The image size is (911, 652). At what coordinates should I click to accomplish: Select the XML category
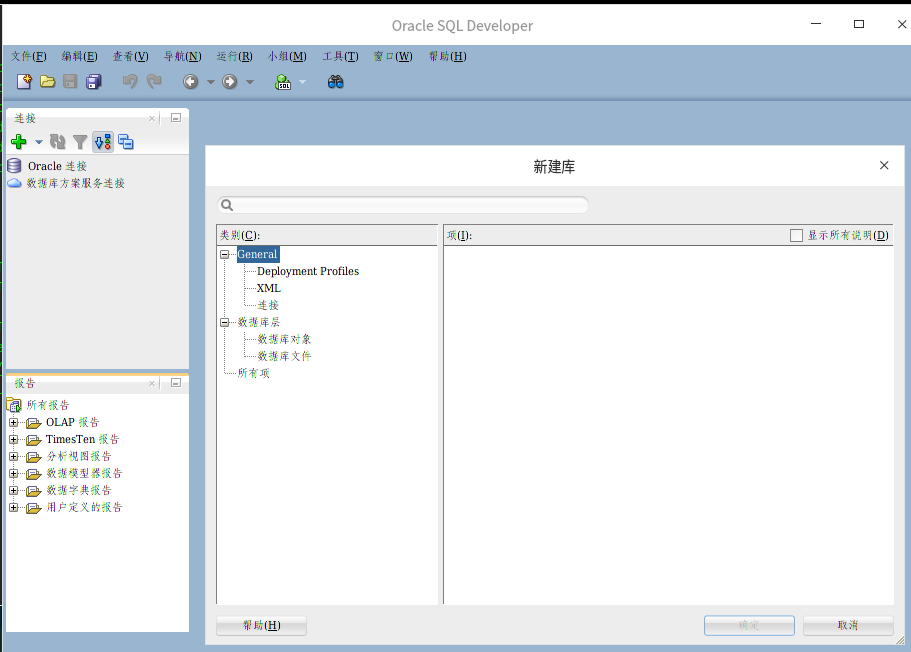[268, 288]
